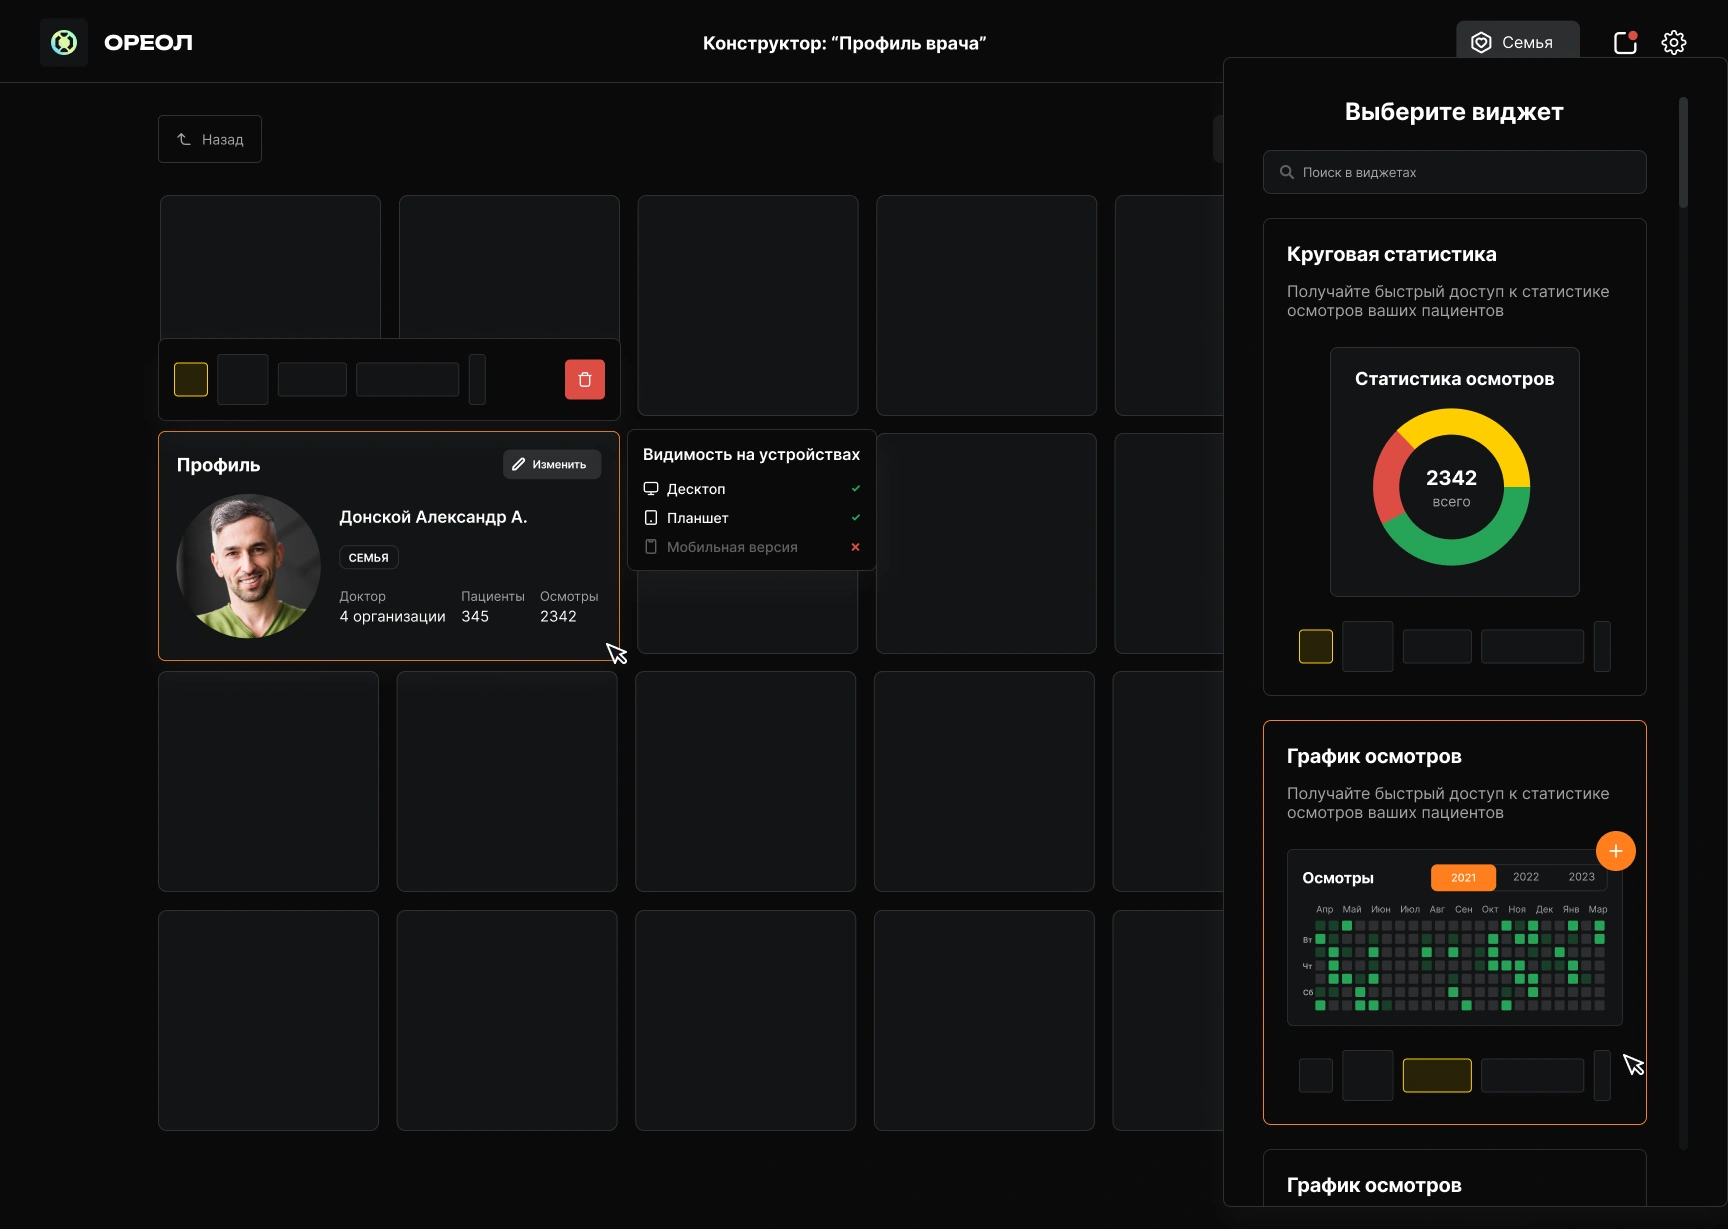Click the back arrow inside Назад button
1728x1229 pixels.
click(x=182, y=138)
